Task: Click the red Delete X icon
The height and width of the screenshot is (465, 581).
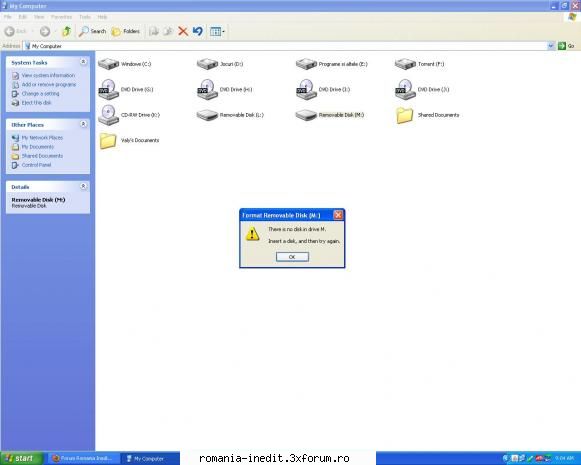Action: [183, 31]
